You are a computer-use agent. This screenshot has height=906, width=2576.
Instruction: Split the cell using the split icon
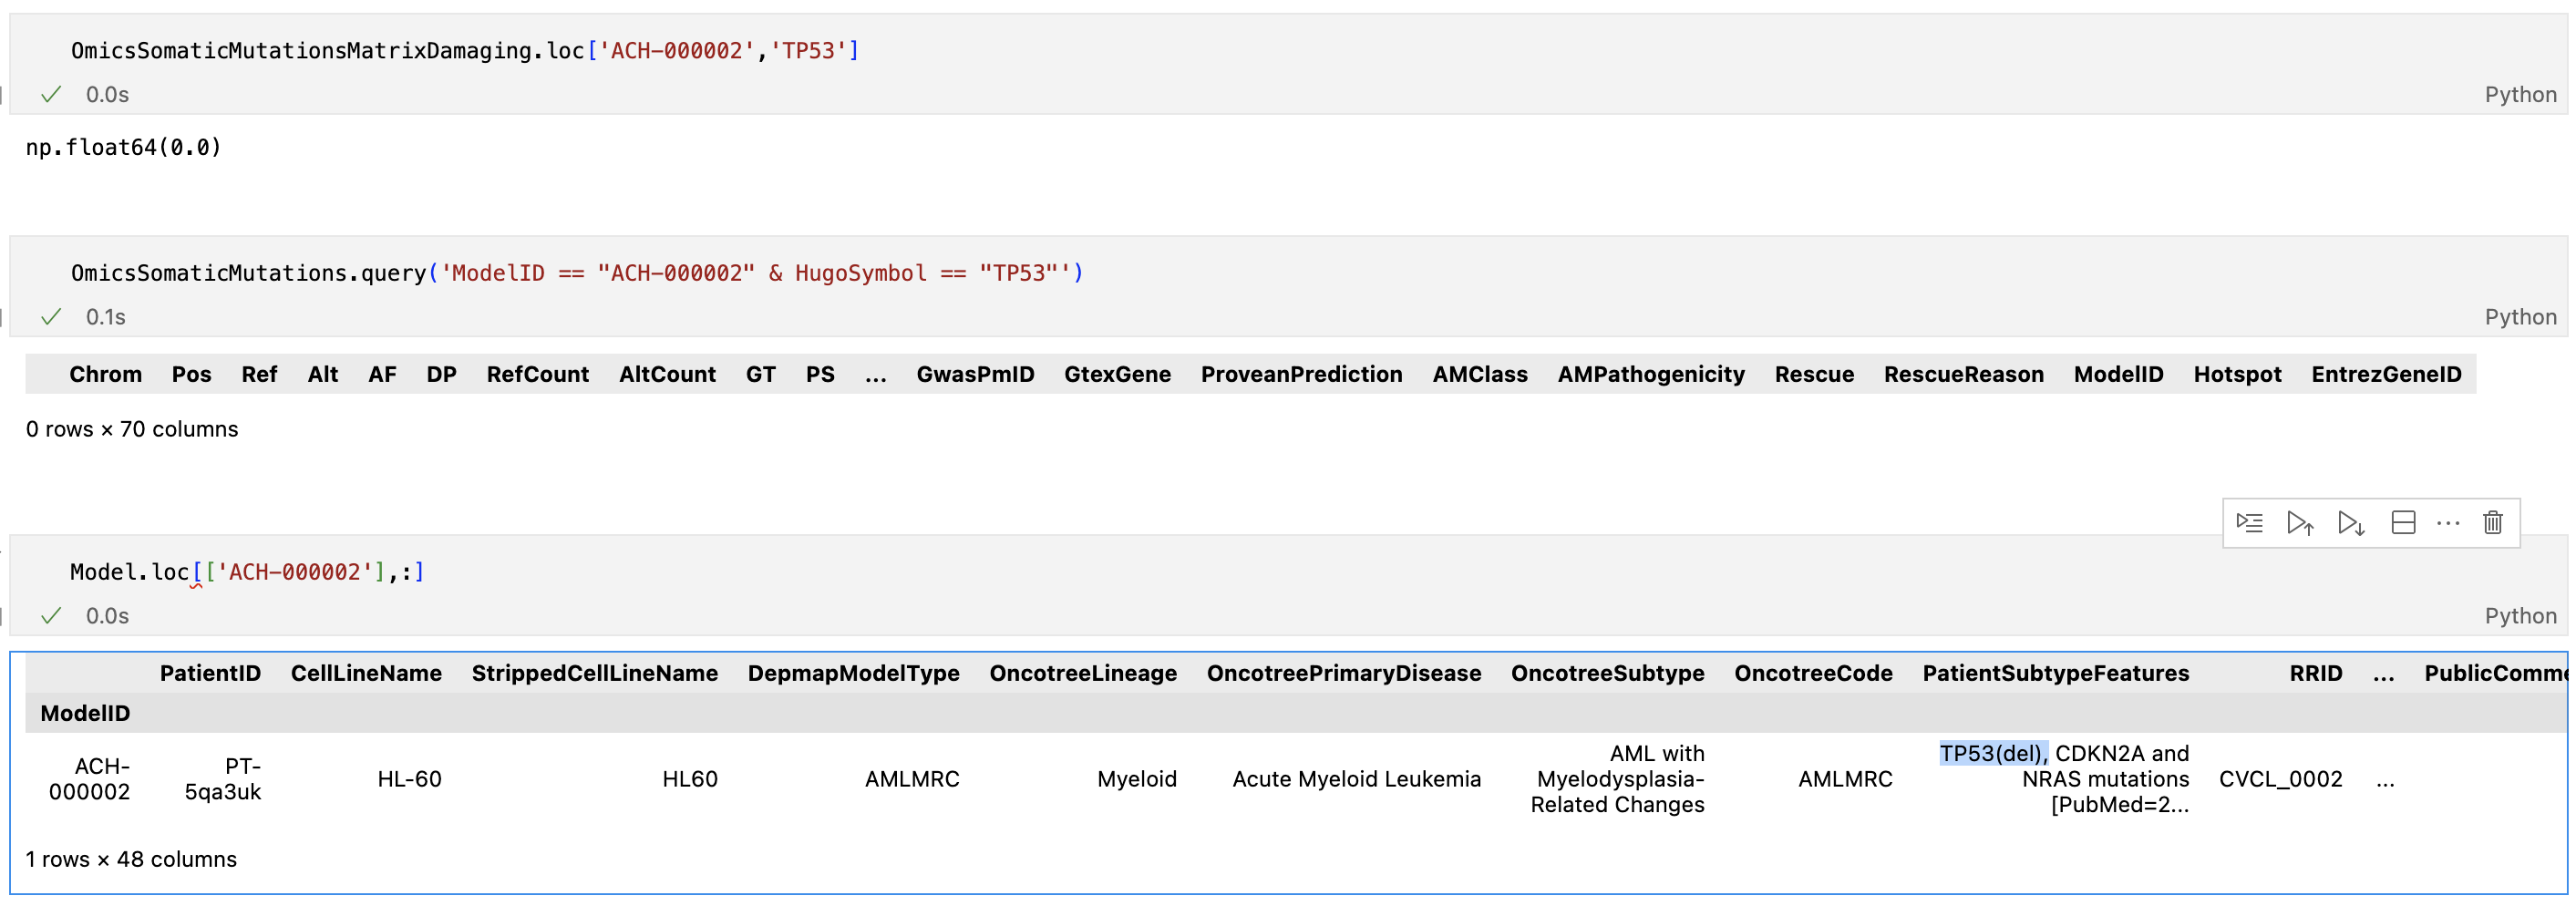(2403, 523)
